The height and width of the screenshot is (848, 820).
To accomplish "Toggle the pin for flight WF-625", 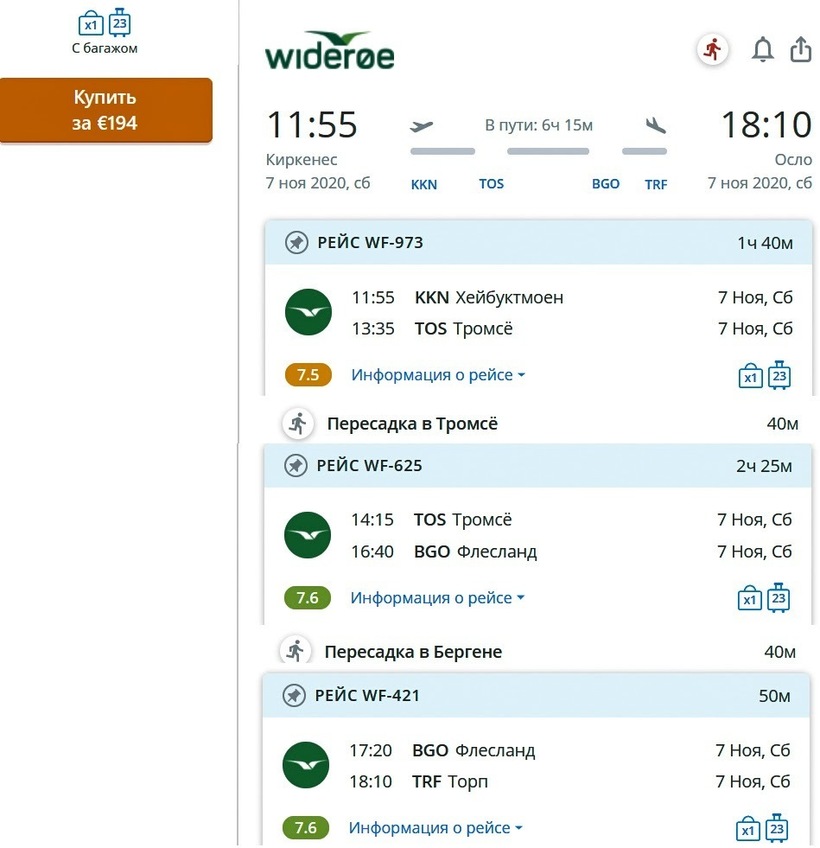I will [296, 465].
